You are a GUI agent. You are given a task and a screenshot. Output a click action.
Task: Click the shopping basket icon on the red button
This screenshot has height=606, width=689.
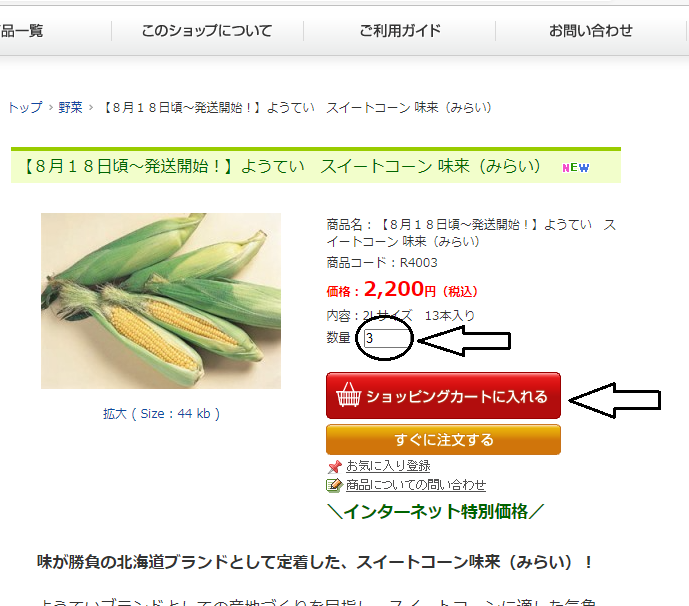(348, 395)
